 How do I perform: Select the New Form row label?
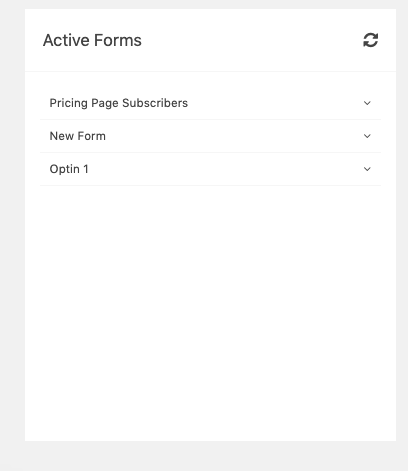[78, 136]
